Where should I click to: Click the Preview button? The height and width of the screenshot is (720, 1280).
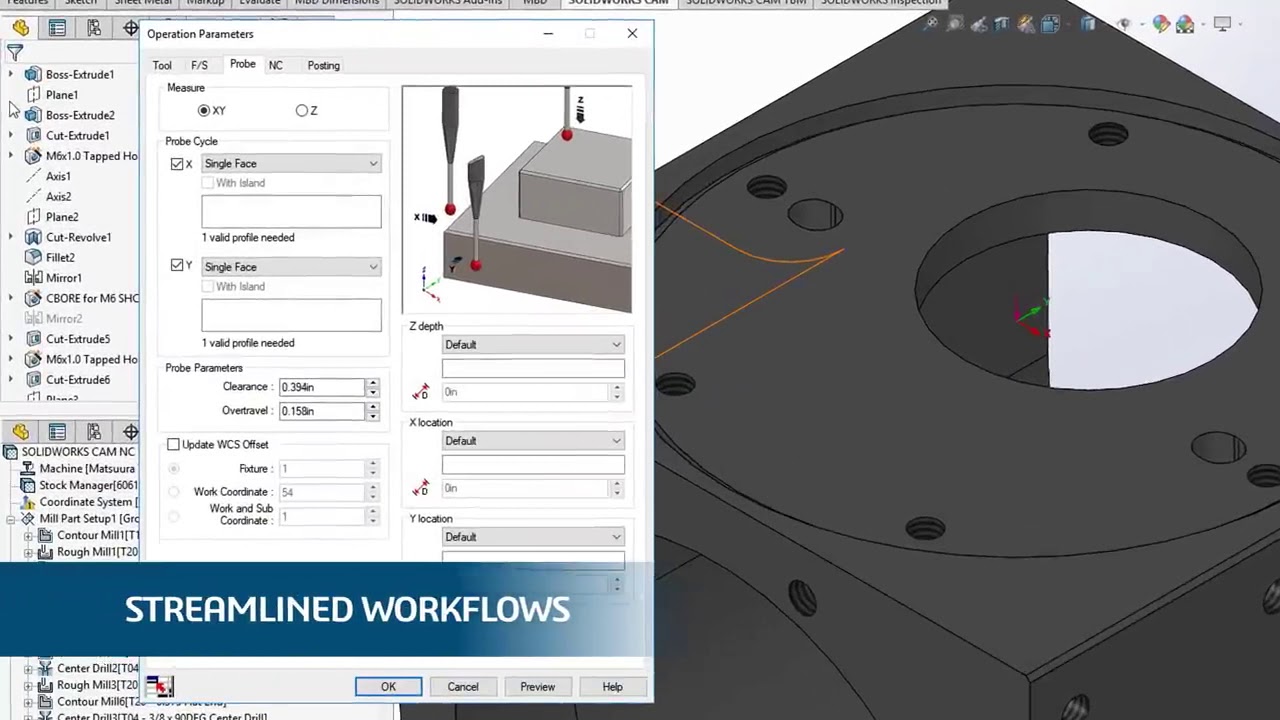click(537, 687)
